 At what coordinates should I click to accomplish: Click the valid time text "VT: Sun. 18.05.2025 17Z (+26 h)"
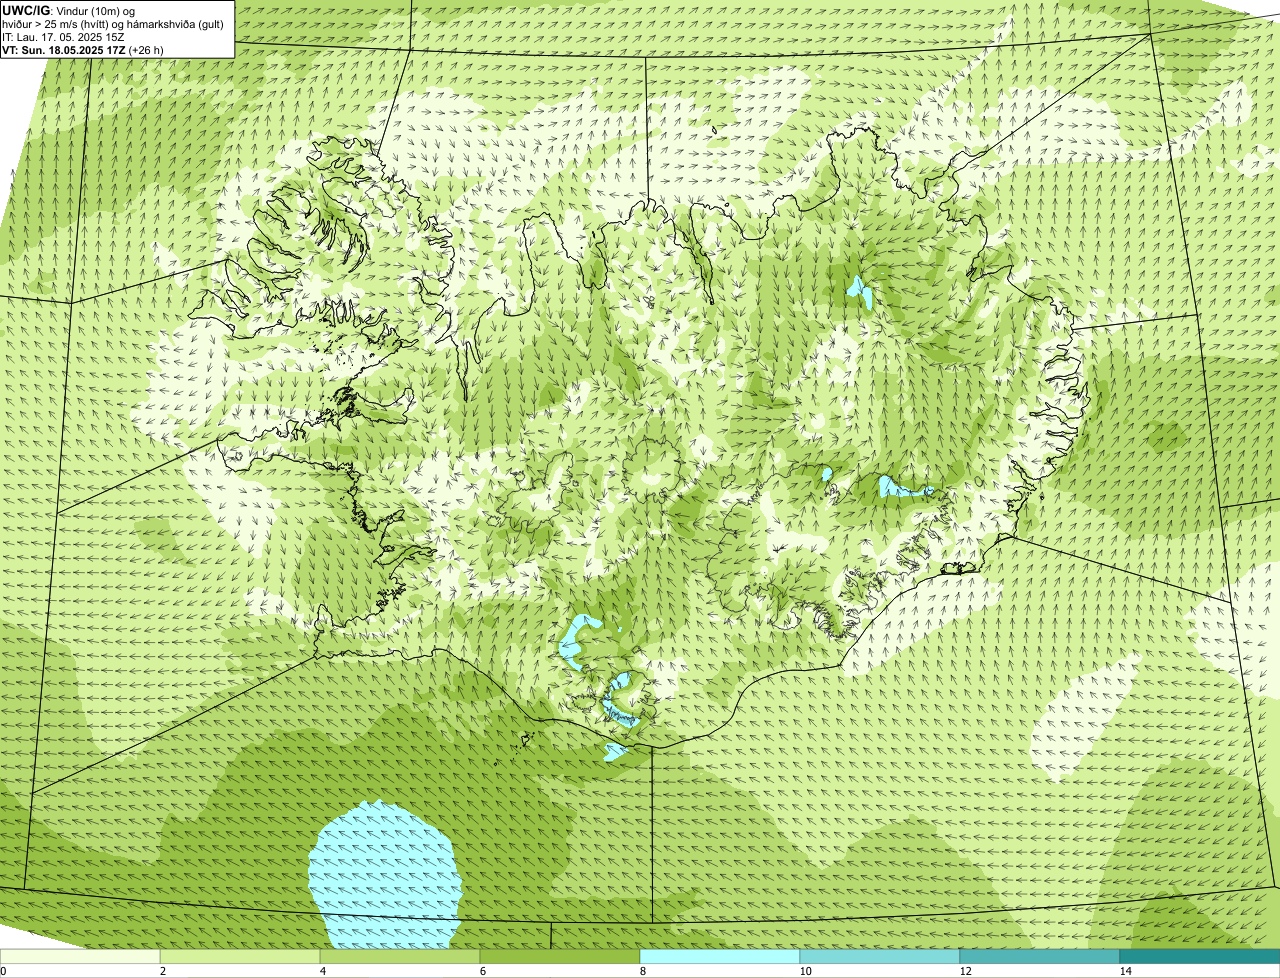tap(83, 50)
